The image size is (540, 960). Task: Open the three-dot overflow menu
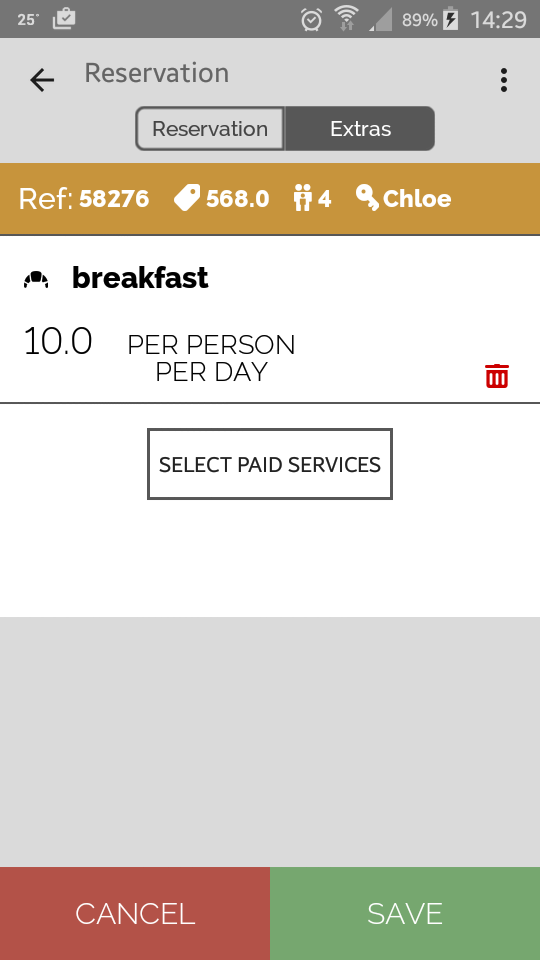[503, 80]
